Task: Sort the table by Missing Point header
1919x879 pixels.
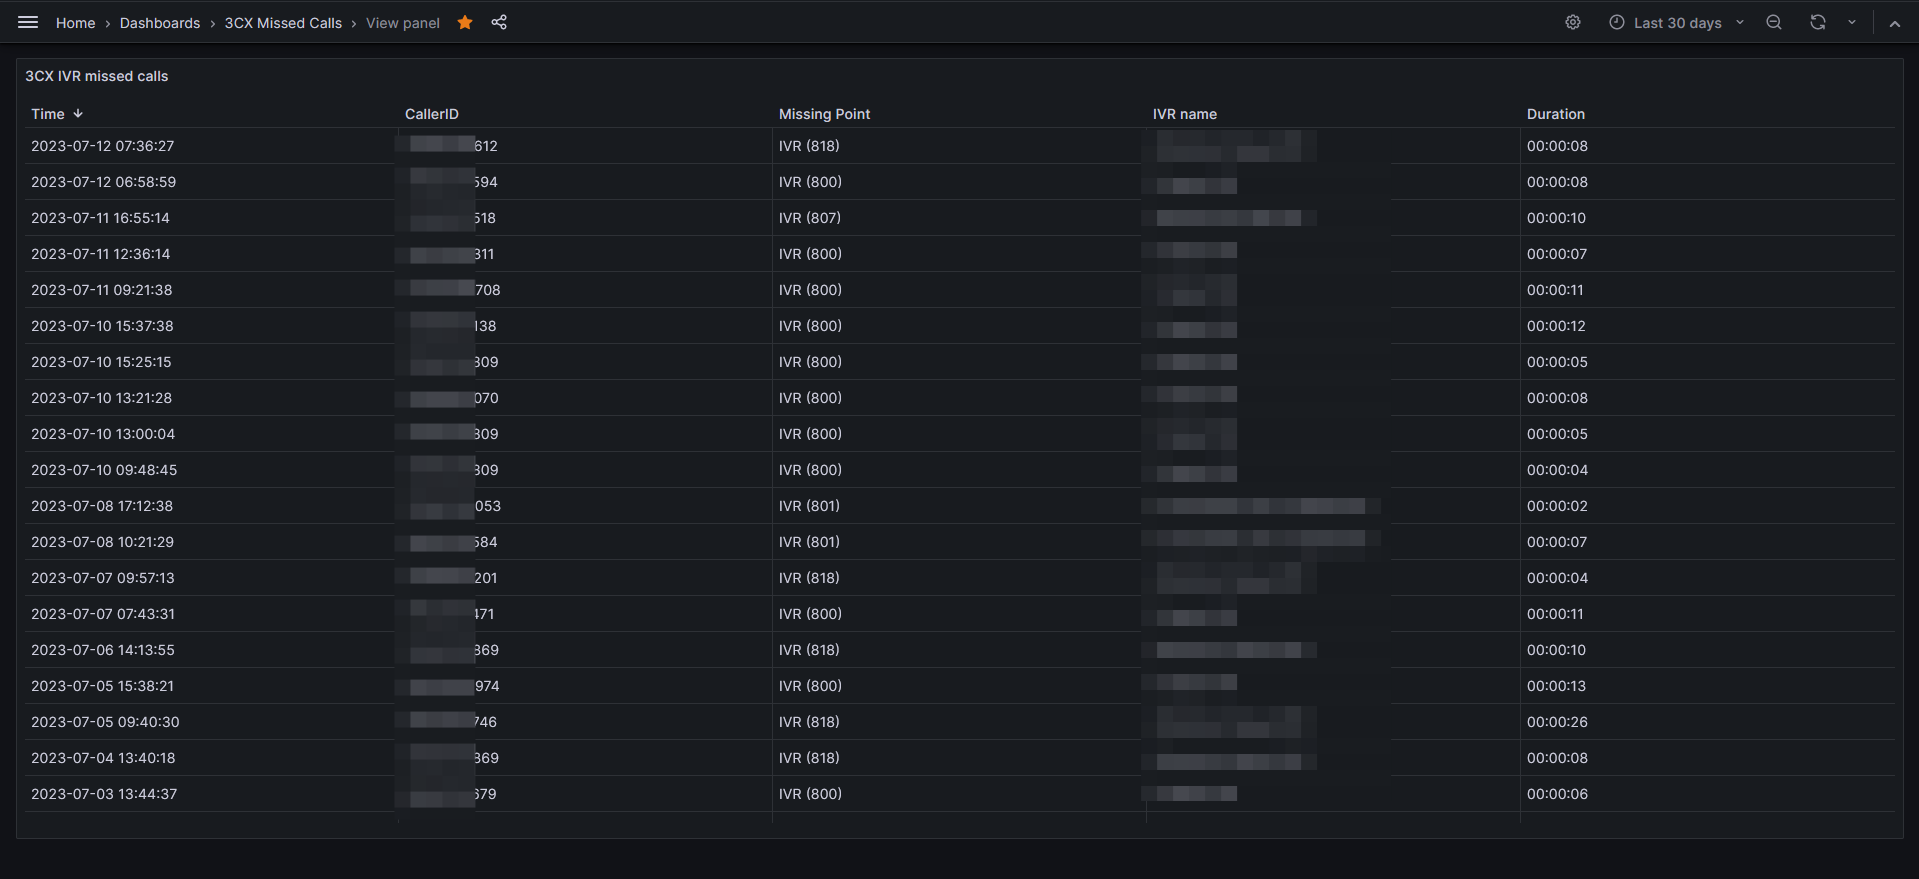Action: (x=824, y=113)
